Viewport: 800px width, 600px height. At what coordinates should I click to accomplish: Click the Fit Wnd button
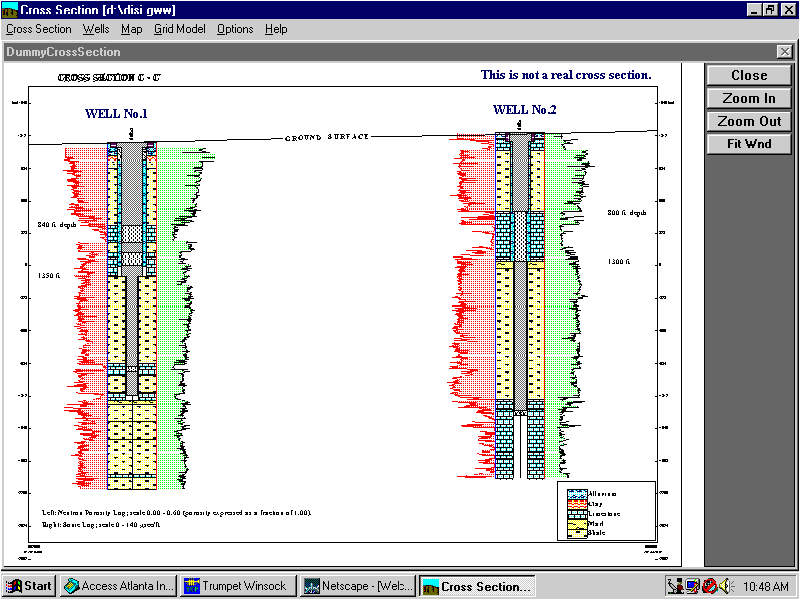click(x=749, y=144)
